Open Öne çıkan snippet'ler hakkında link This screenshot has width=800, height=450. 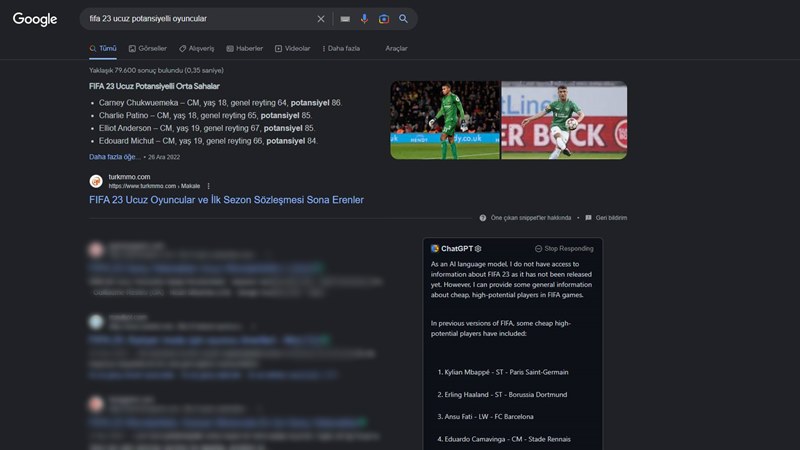pyautogui.click(x=531, y=218)
